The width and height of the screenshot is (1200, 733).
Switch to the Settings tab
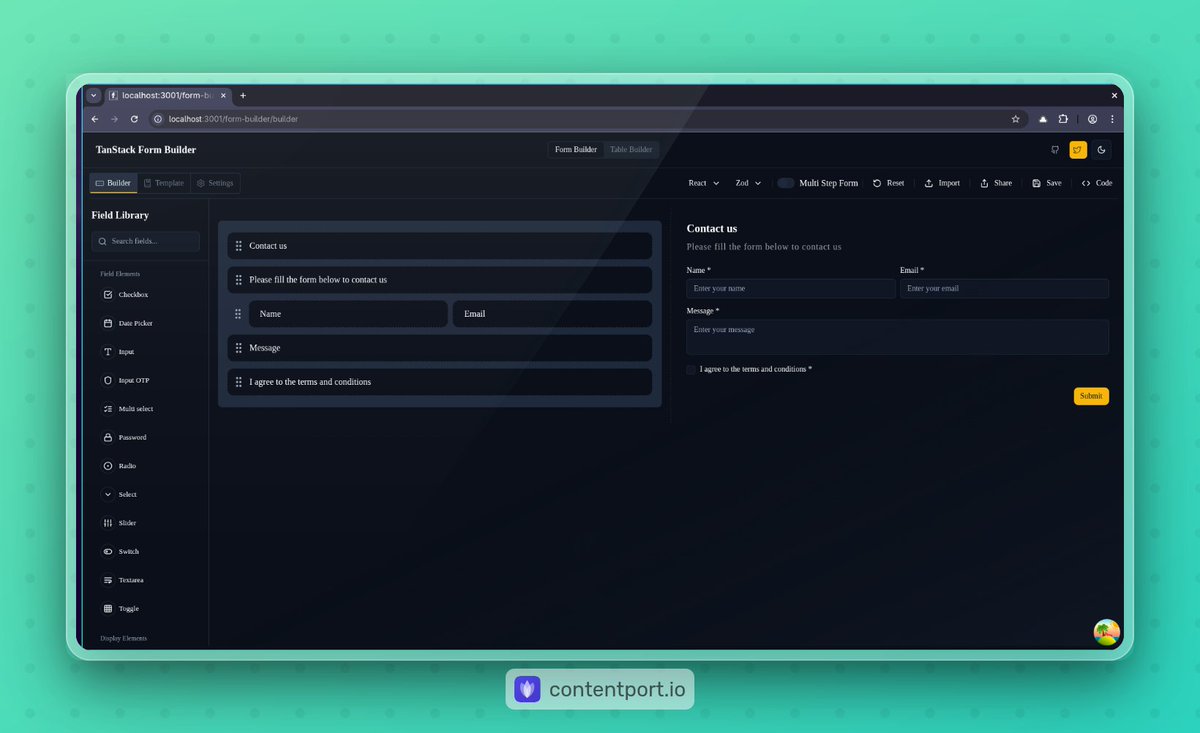pos(215,183)
